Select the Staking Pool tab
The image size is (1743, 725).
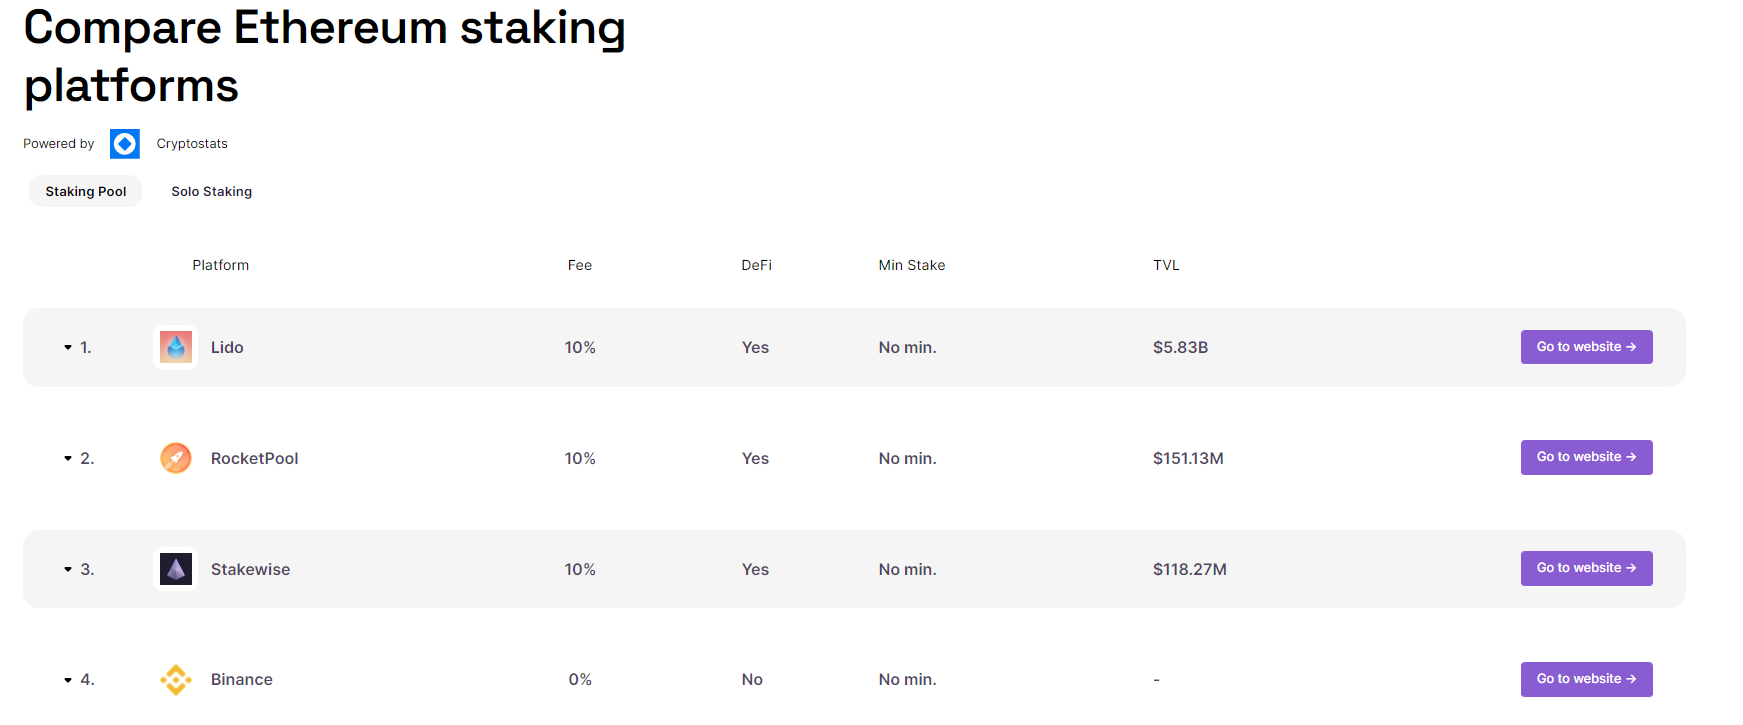(85, 191)
